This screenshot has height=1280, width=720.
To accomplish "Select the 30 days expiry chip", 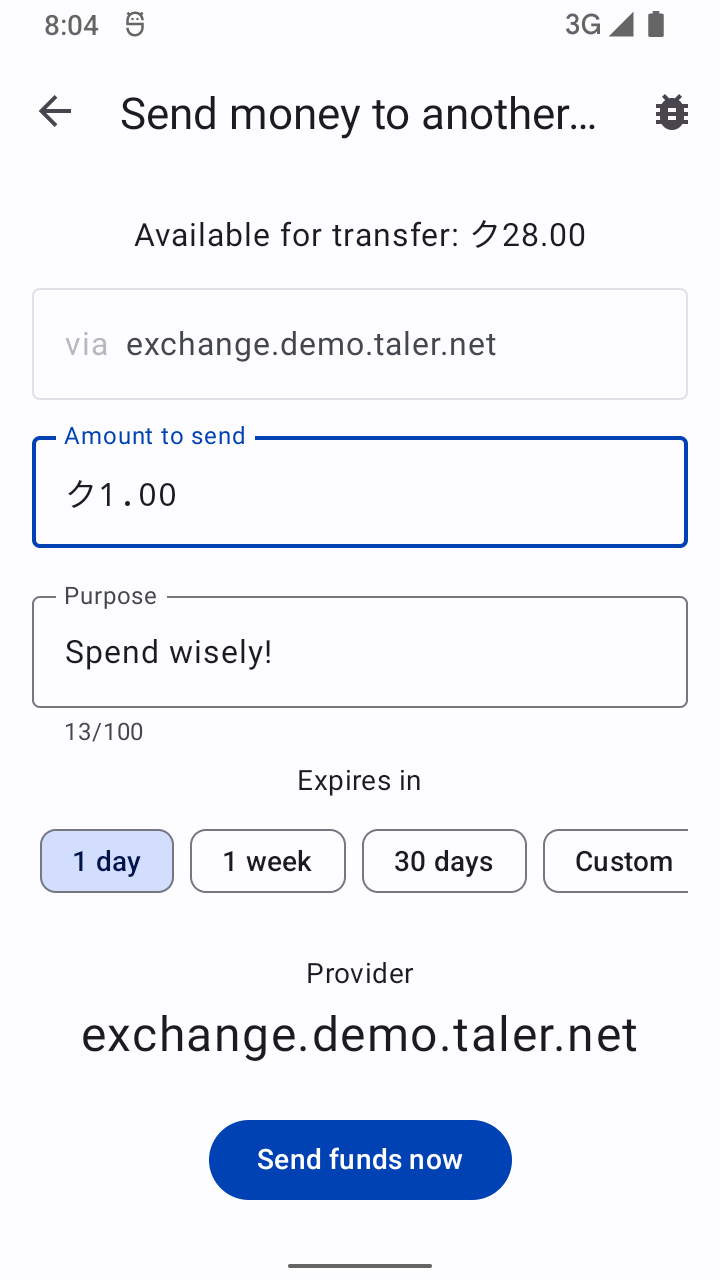I will (443, 861).
